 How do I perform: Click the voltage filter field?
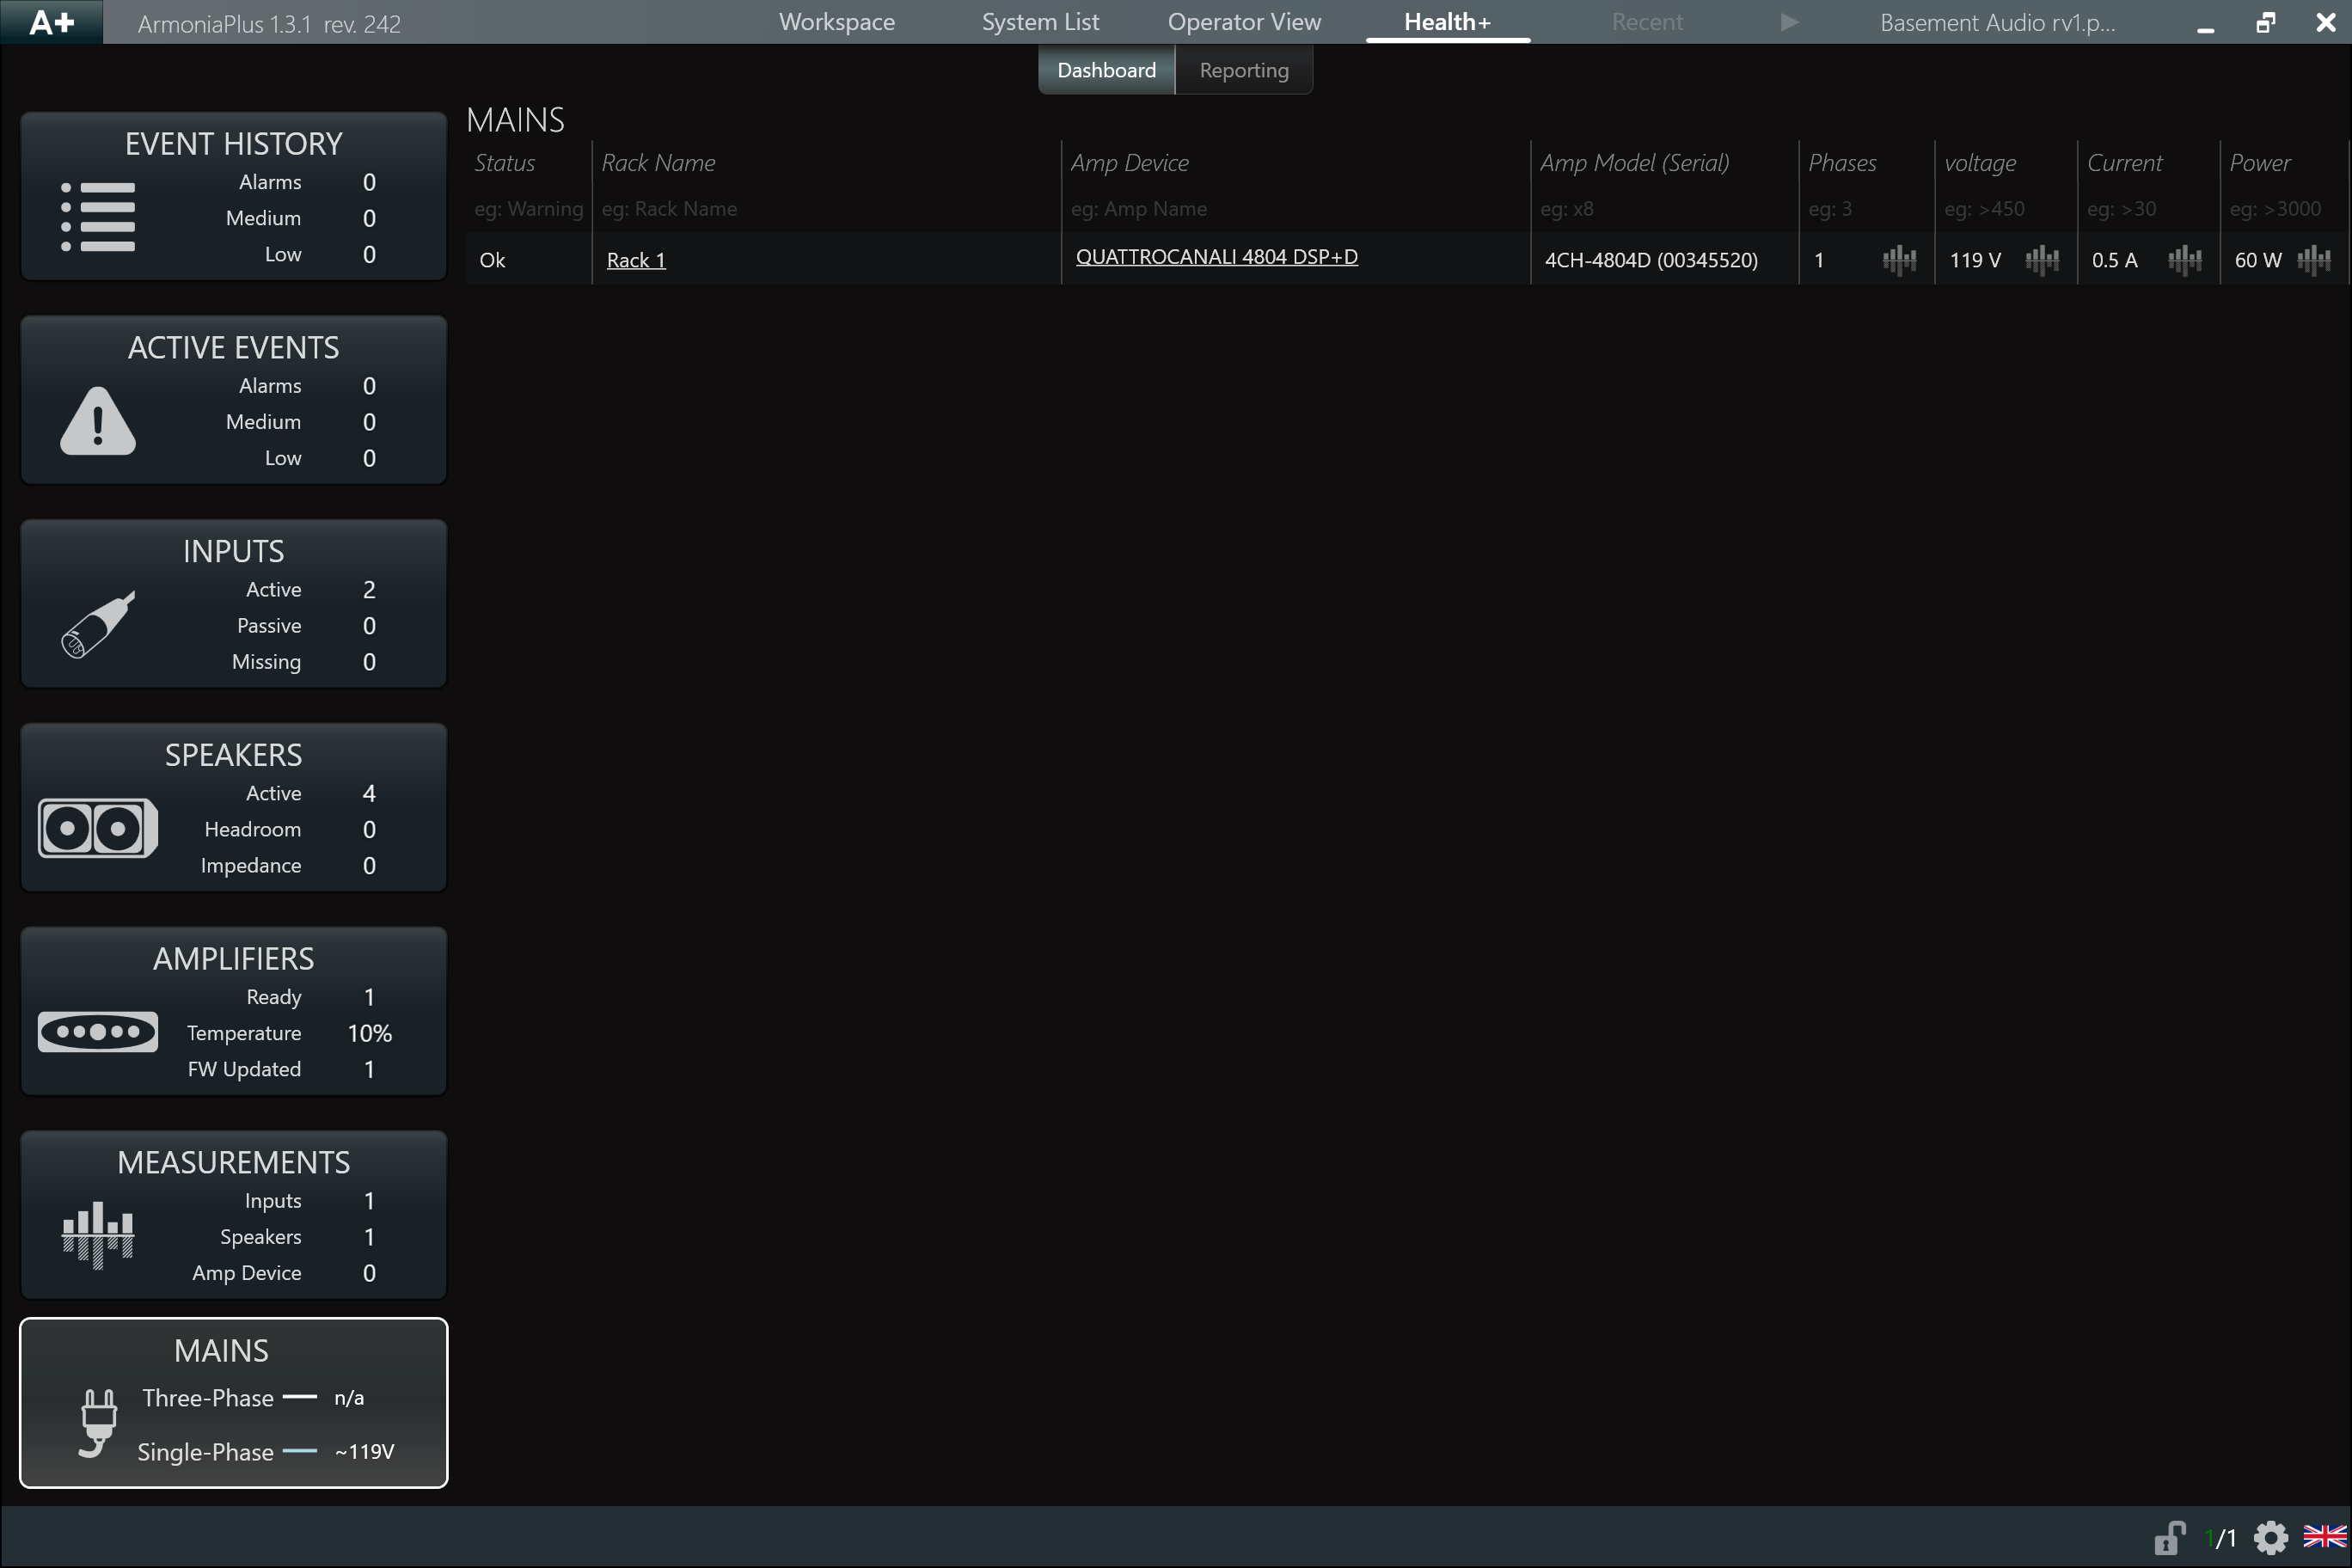click(2005, 209)
